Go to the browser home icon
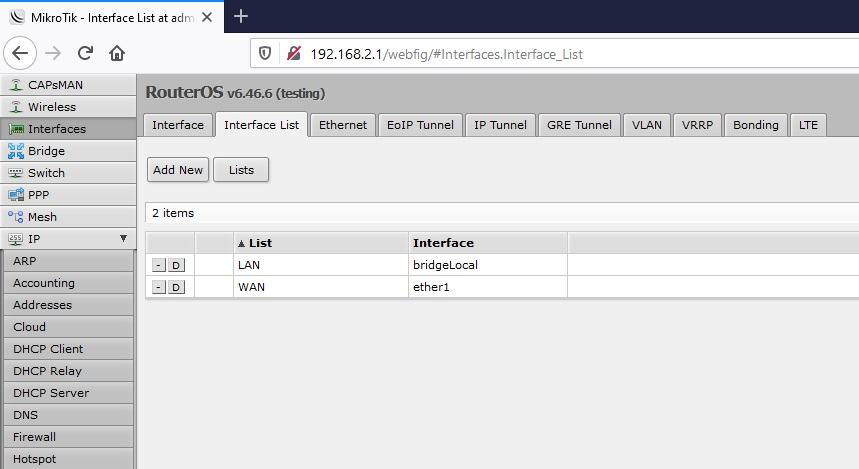The width and height of the screenshot is (859, 469). [117, 53]
